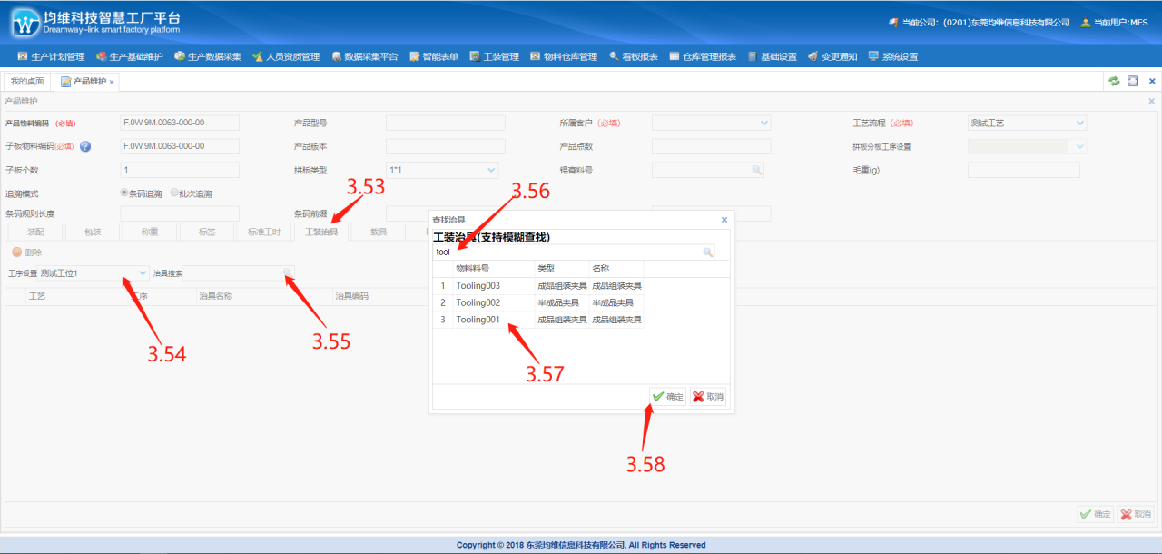The width and height of the screenshot is (1162, 554).
Task: Click the orange 删除 delete icon
Action: (x=15, y=252)
